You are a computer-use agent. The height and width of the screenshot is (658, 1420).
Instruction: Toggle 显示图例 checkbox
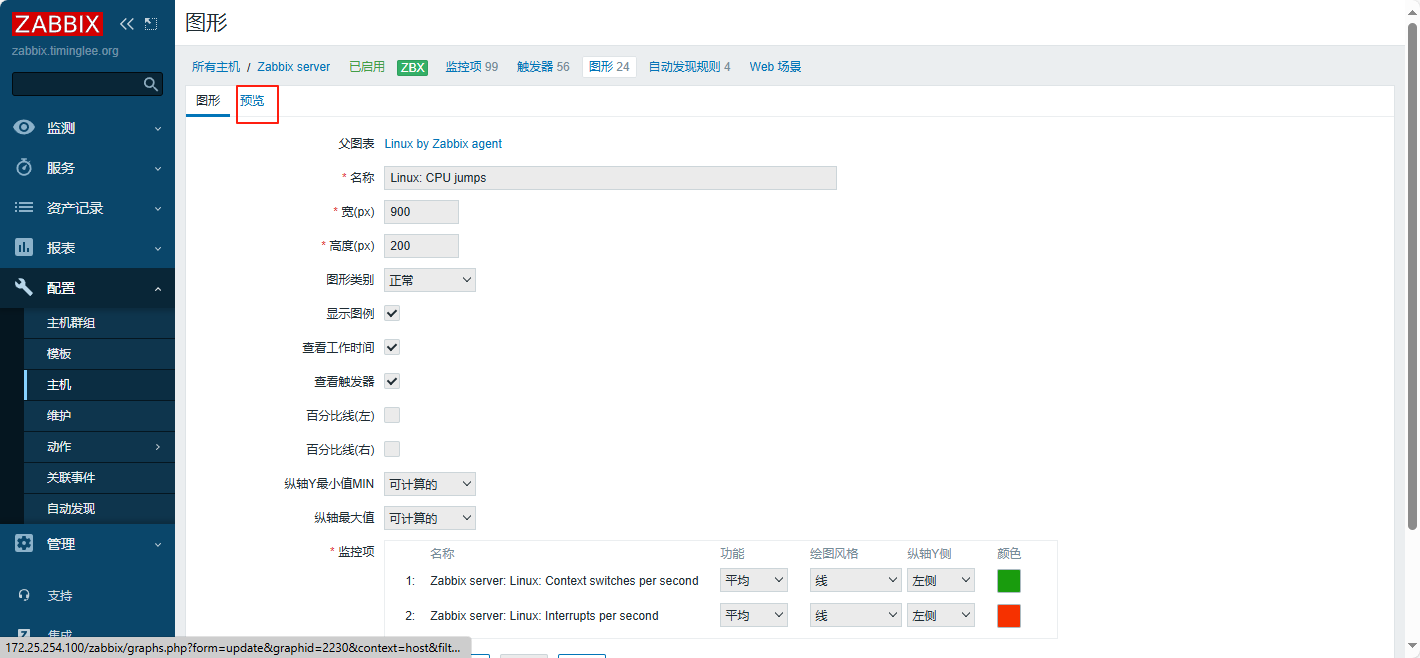click(x=392, y=313)
